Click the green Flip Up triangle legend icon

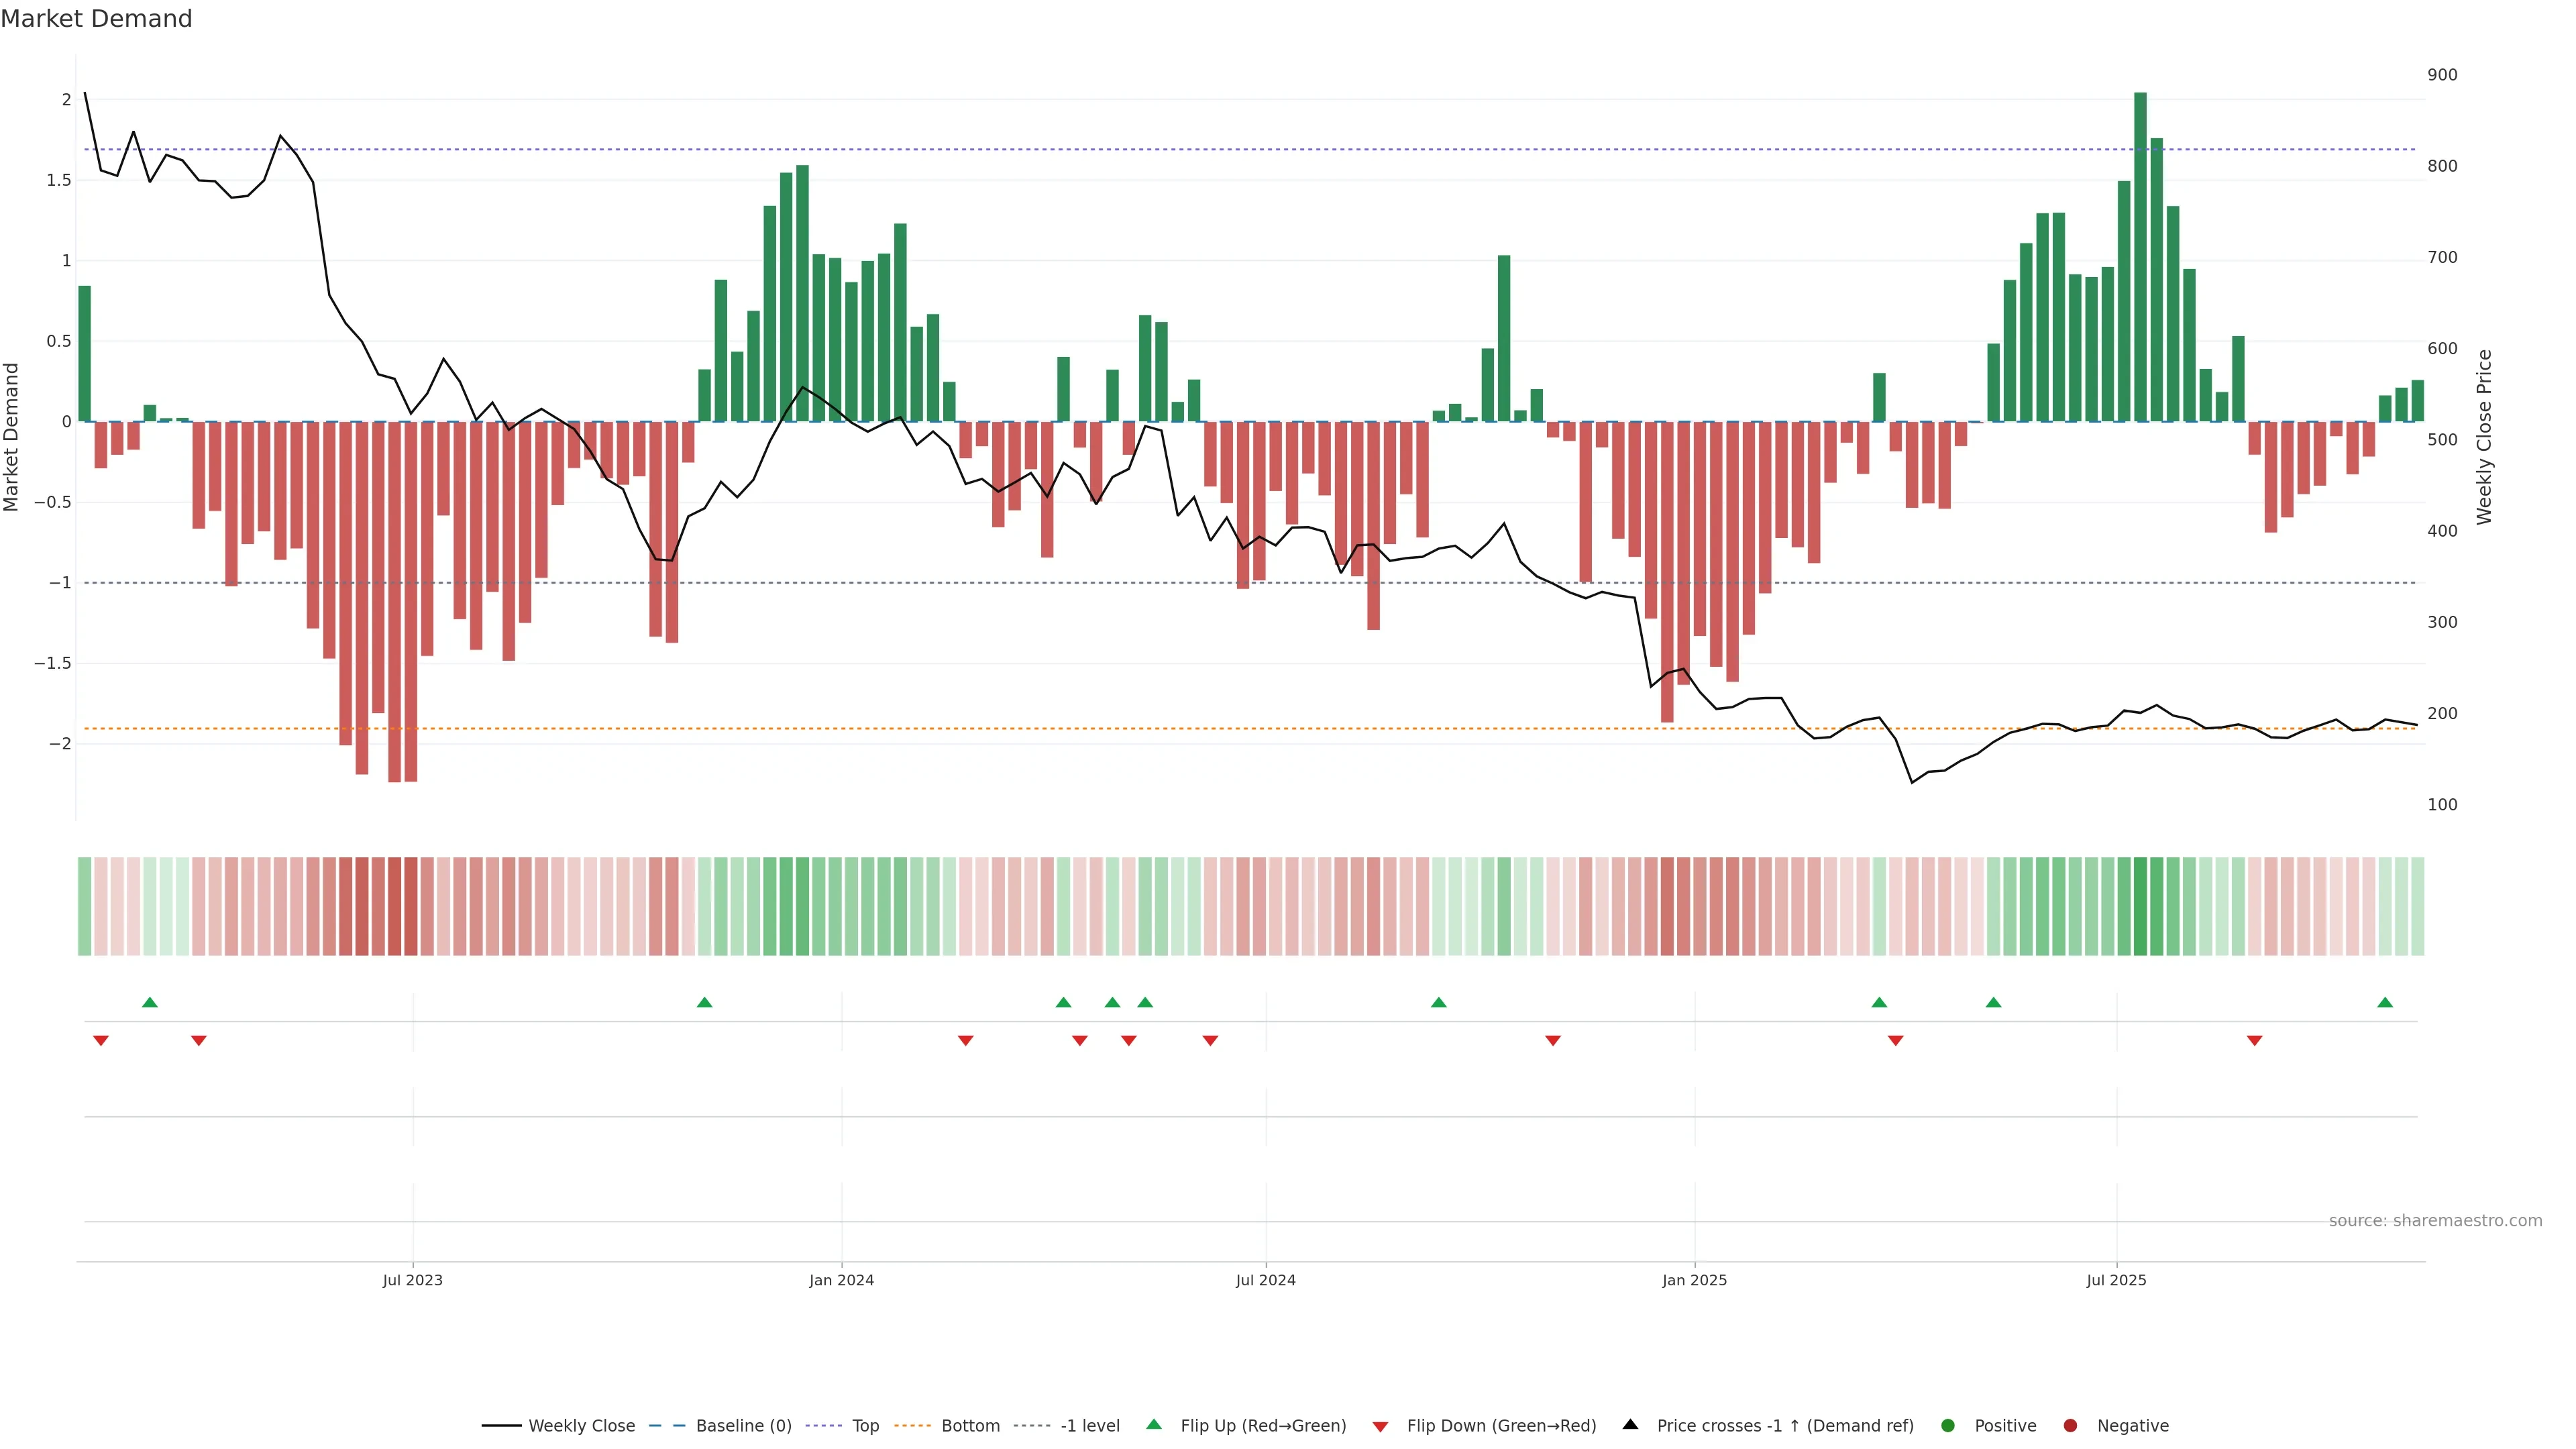(1153, 1424)
